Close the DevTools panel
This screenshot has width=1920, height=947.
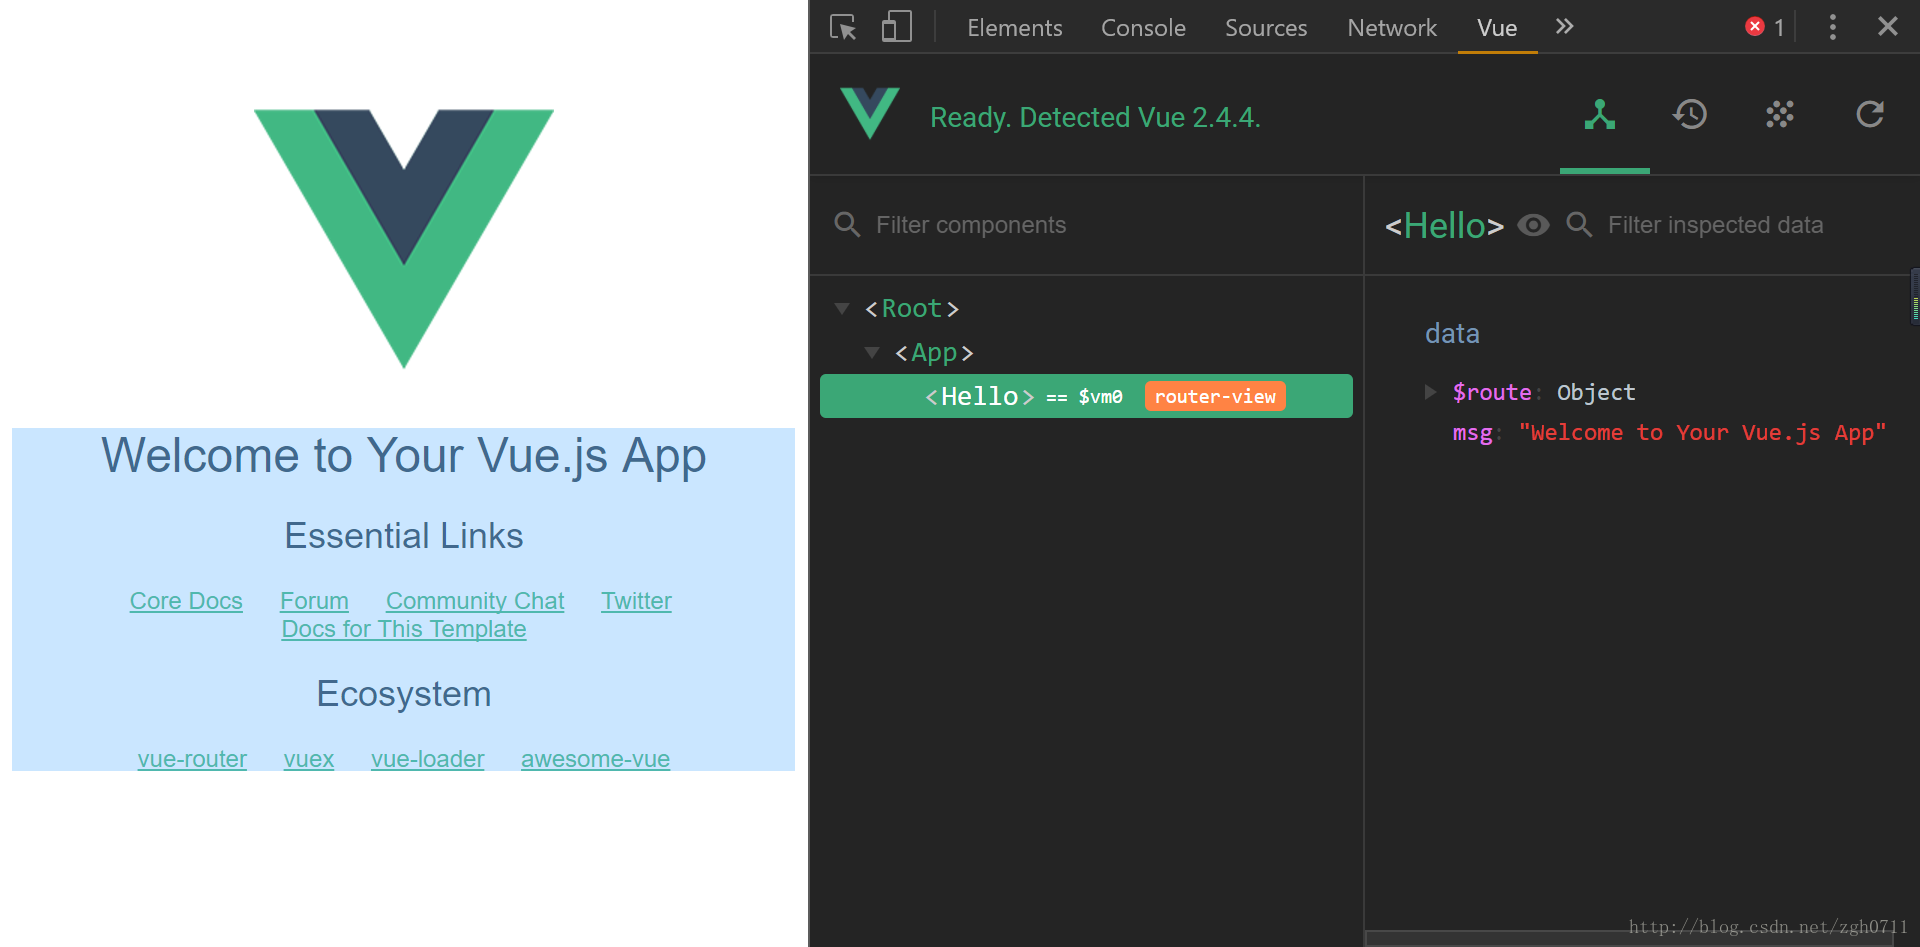click(x=1887, y=26)
